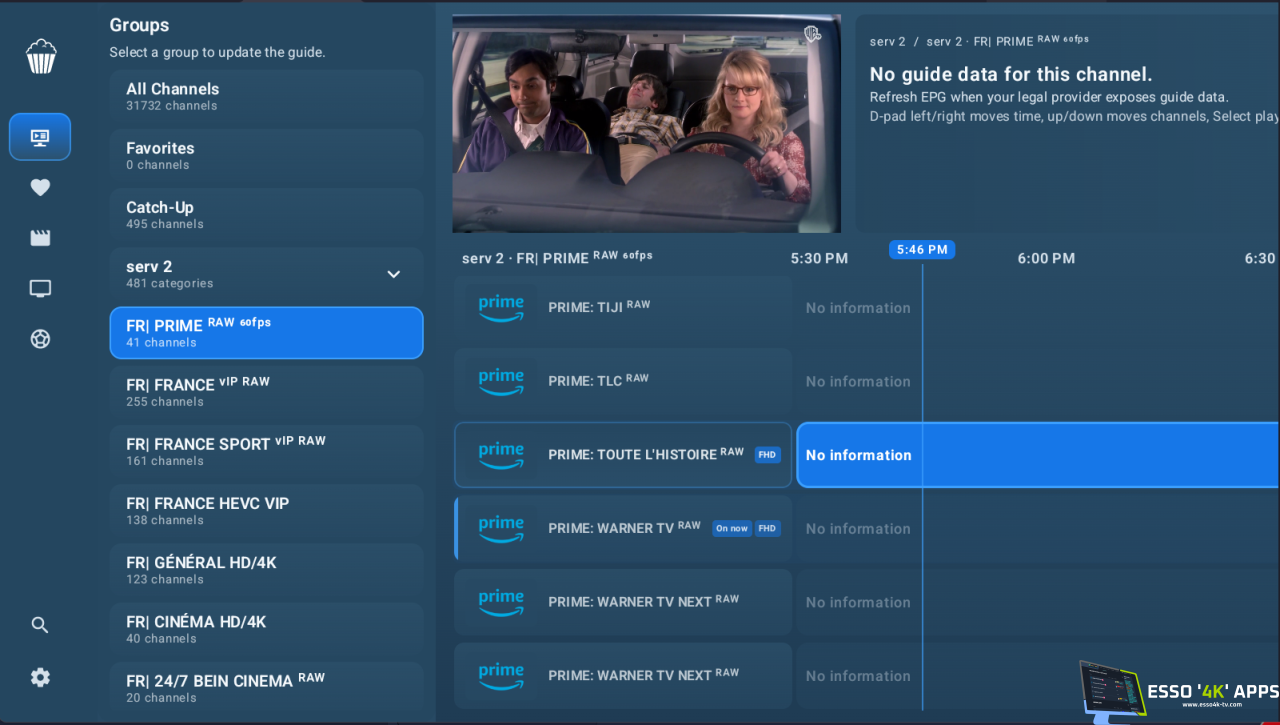Click the popcorn app logo
The height and width of the screenshot is (725, 1280).
pos(40,56)
